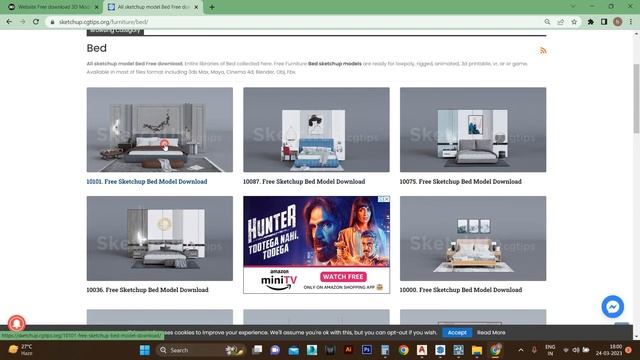Open 'Read More' cookie policy link
The image size is (640, 360).
click(x=491, y=333)
